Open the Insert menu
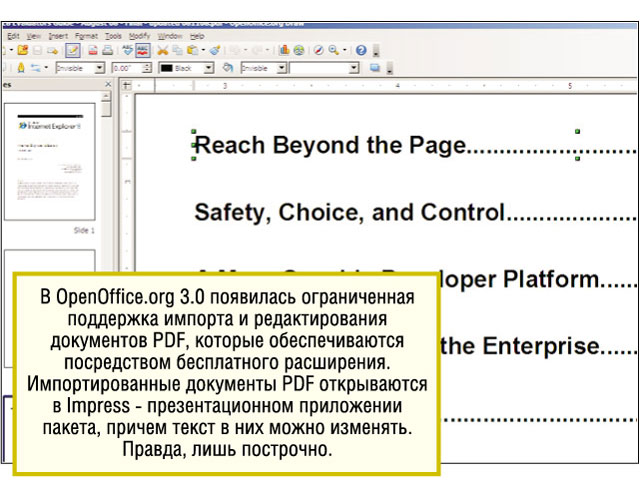This screenshot has height=482, width=640. pyautogui.click(x=58, y=36)
